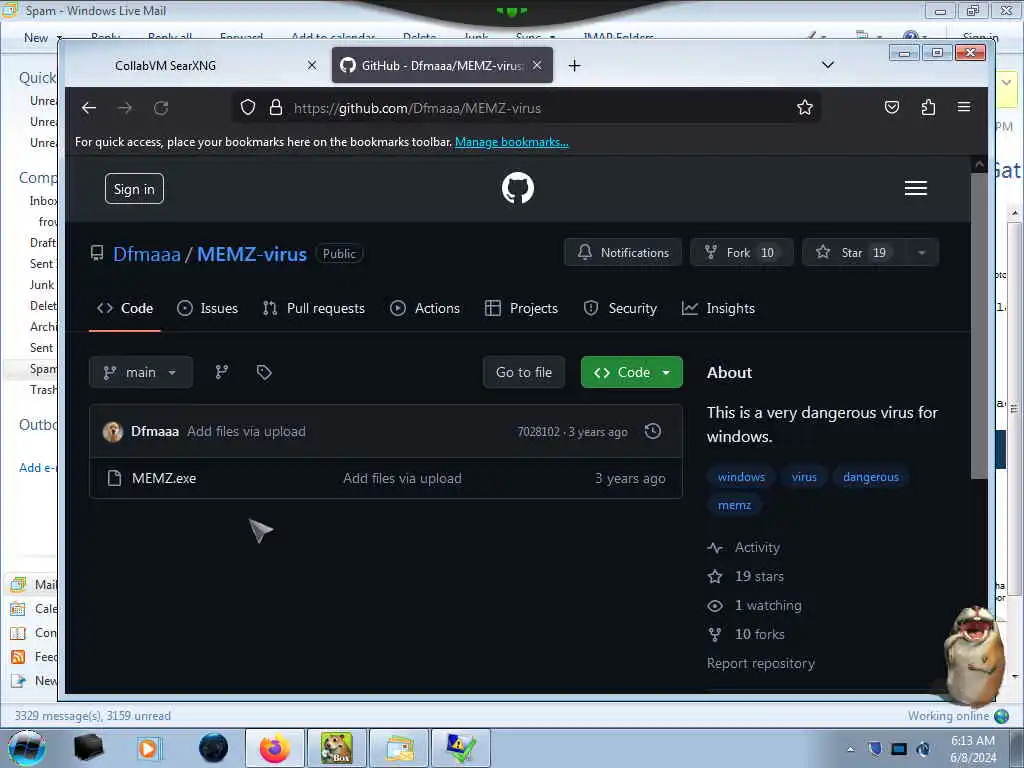Screen dimensions: 1024x768
Task: Close the CollabVM SearXNG tab
Action: (312, 65)
